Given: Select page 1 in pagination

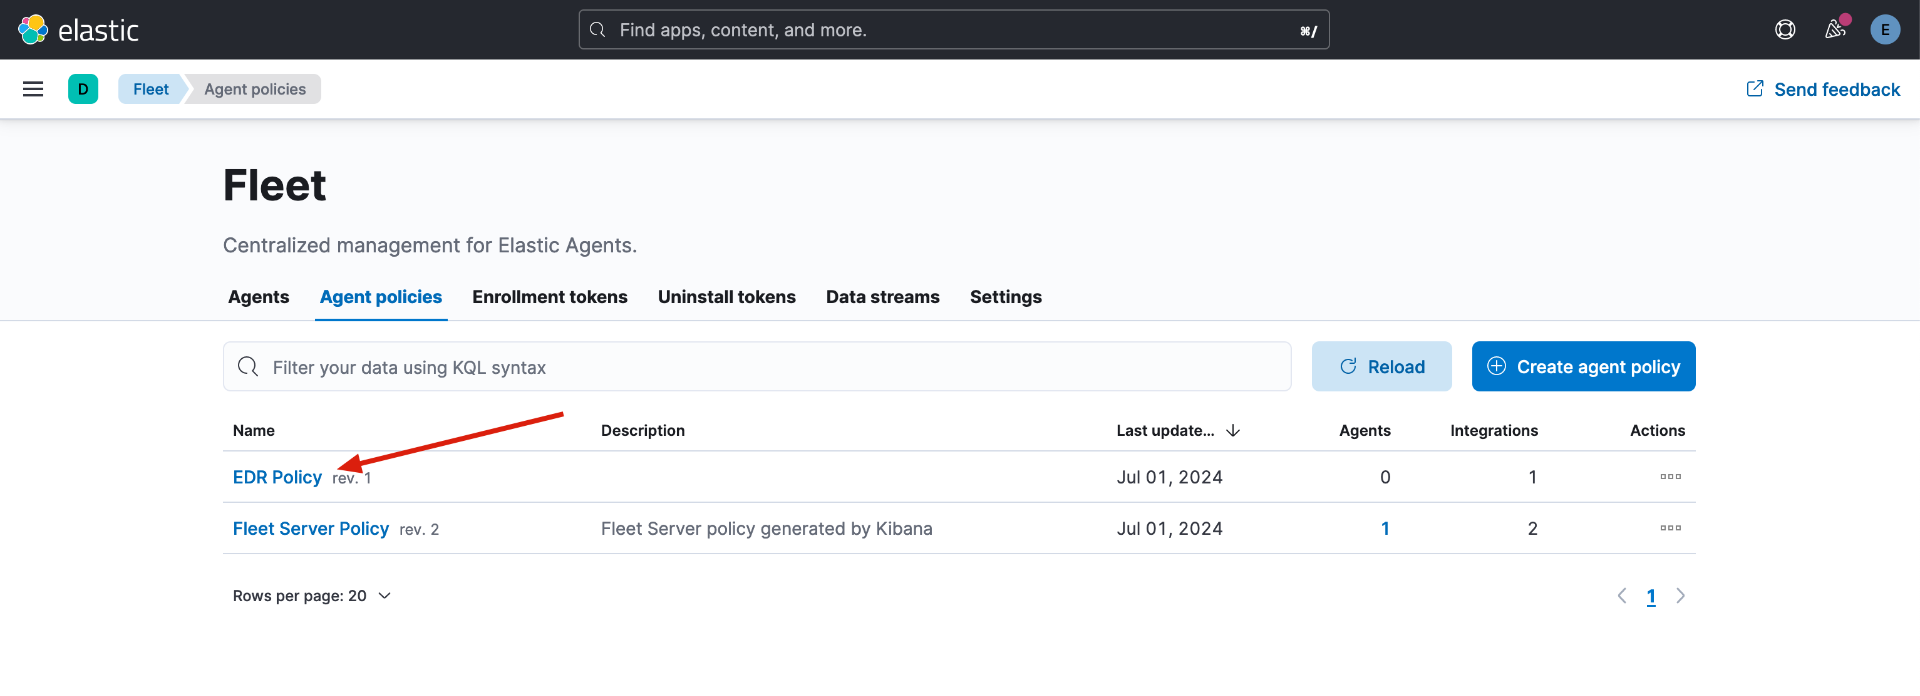Looking at the screenshot, I should pyautogui.click(x=1651, y=596).
